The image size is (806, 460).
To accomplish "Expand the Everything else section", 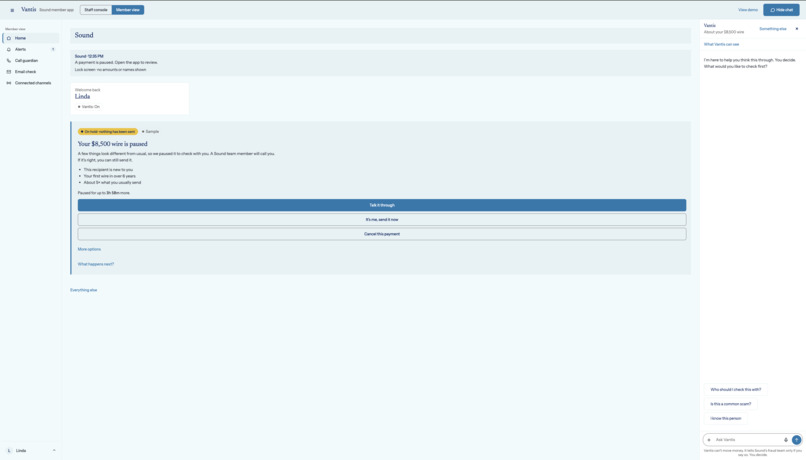I will [x=83, y=290].
